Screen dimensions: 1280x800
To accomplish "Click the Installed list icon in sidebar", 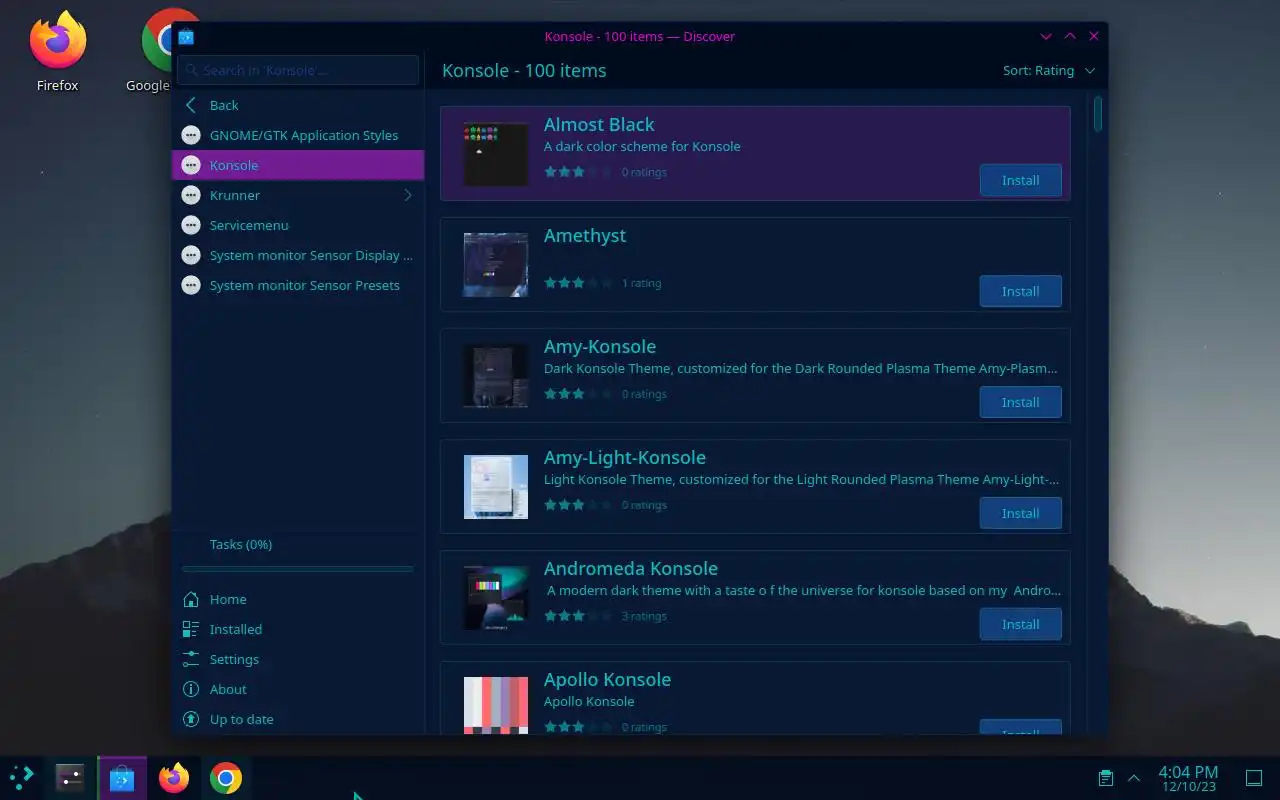I will click(x=191, y=629).
